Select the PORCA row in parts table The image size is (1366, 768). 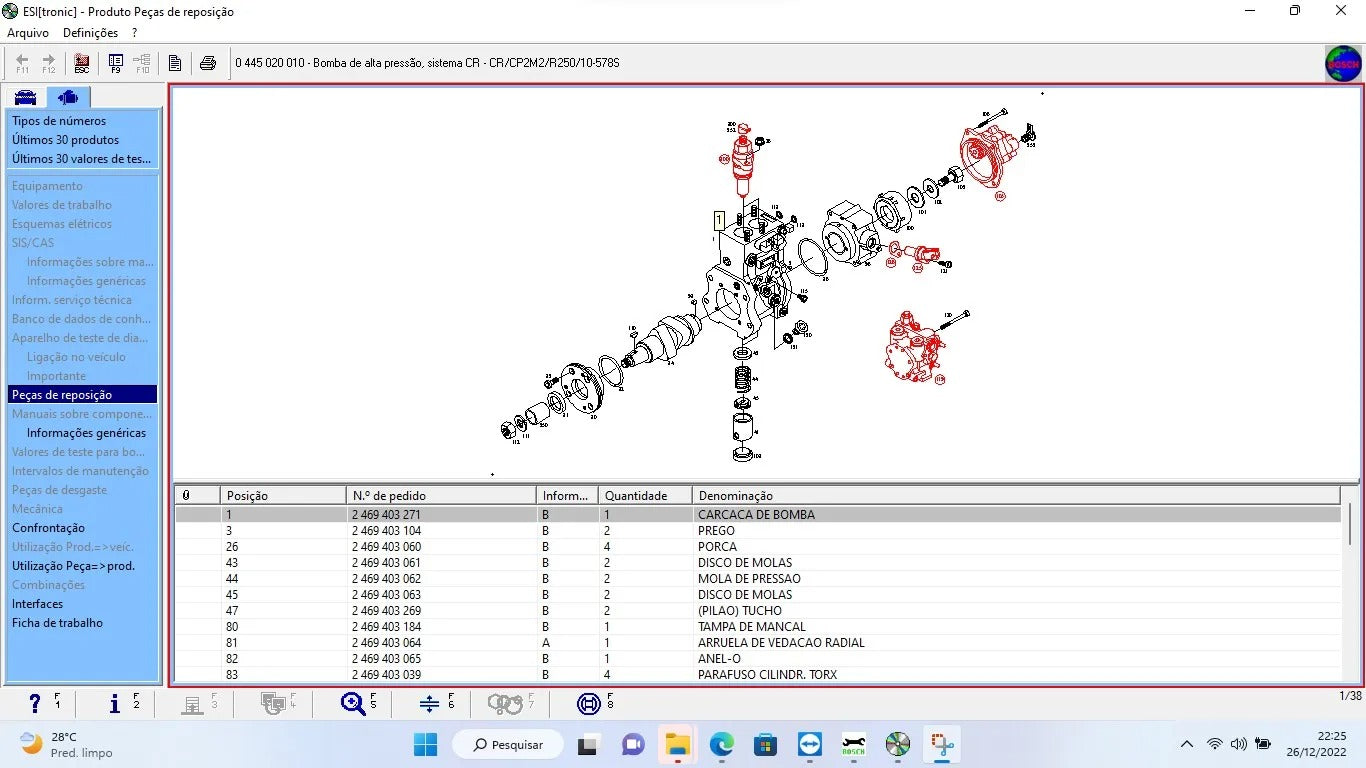pyautogui.click(x=717, y=547)
